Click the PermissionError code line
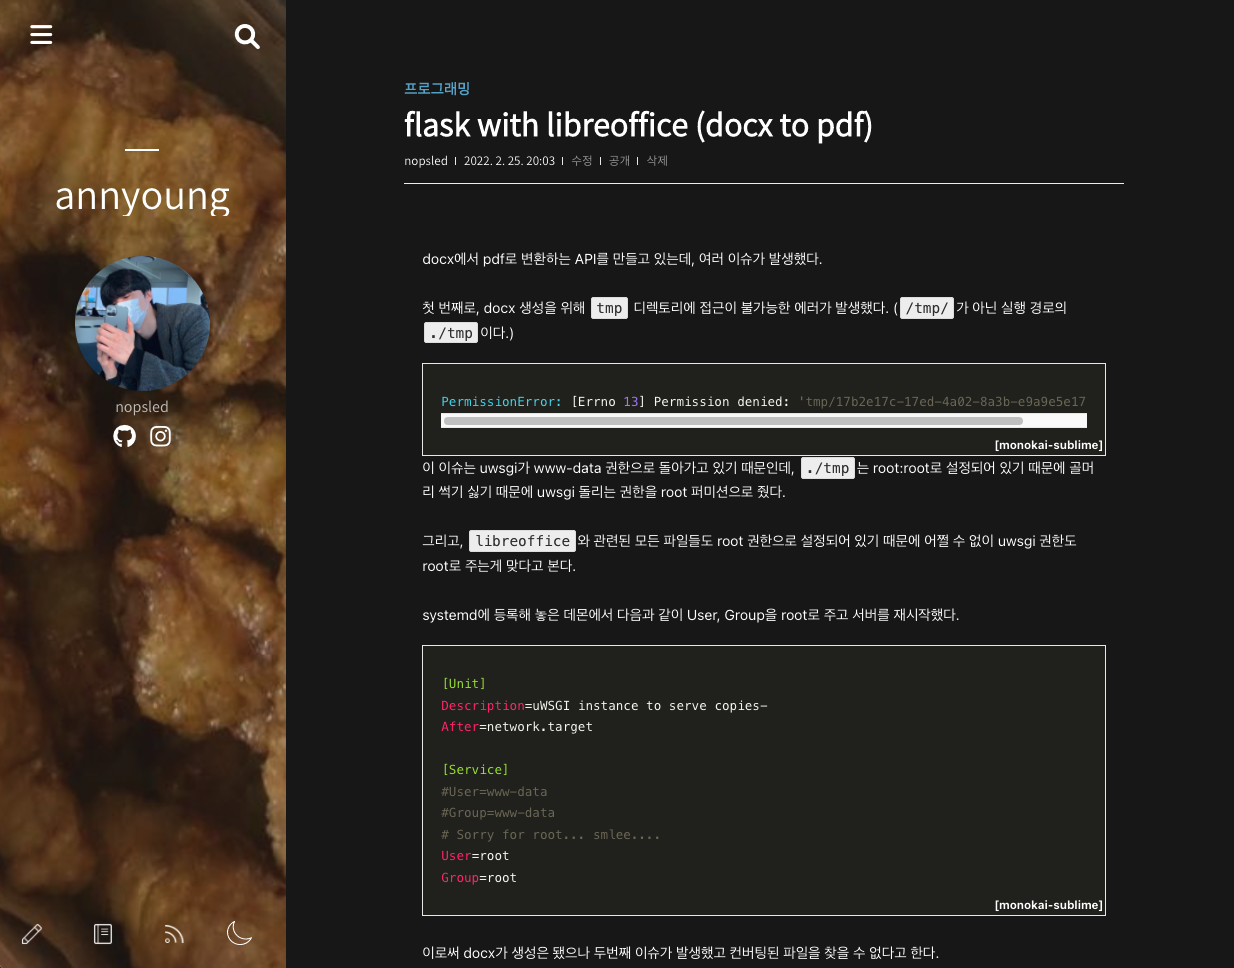The image size is (1234, 968). point(763,402)
